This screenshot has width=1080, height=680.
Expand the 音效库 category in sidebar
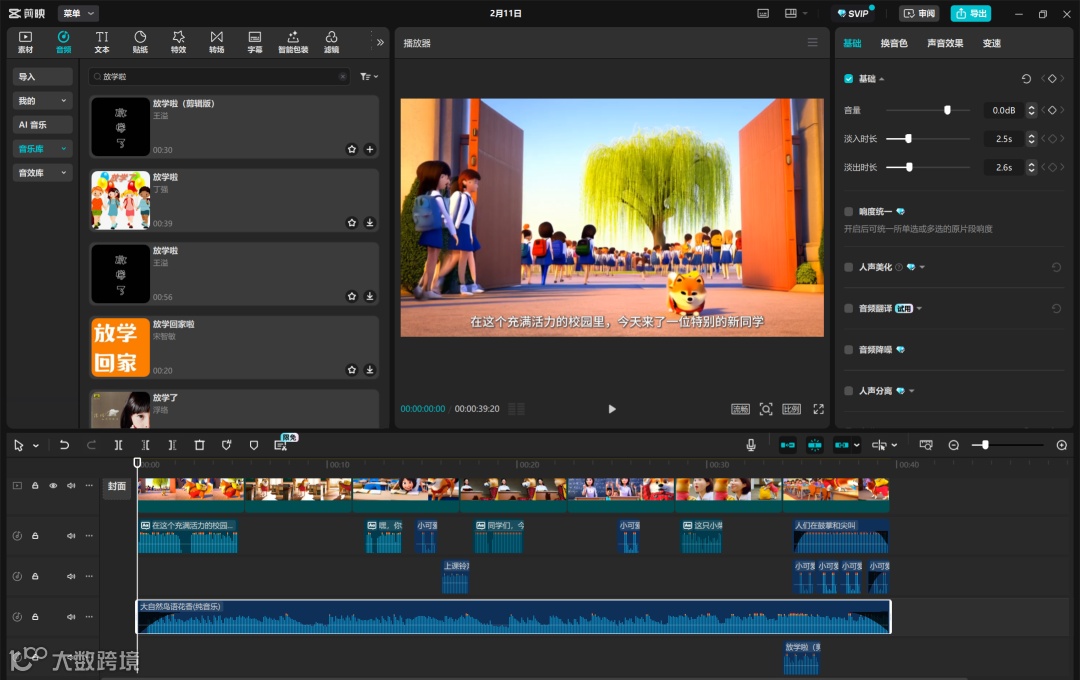click(x=43, y=173)
